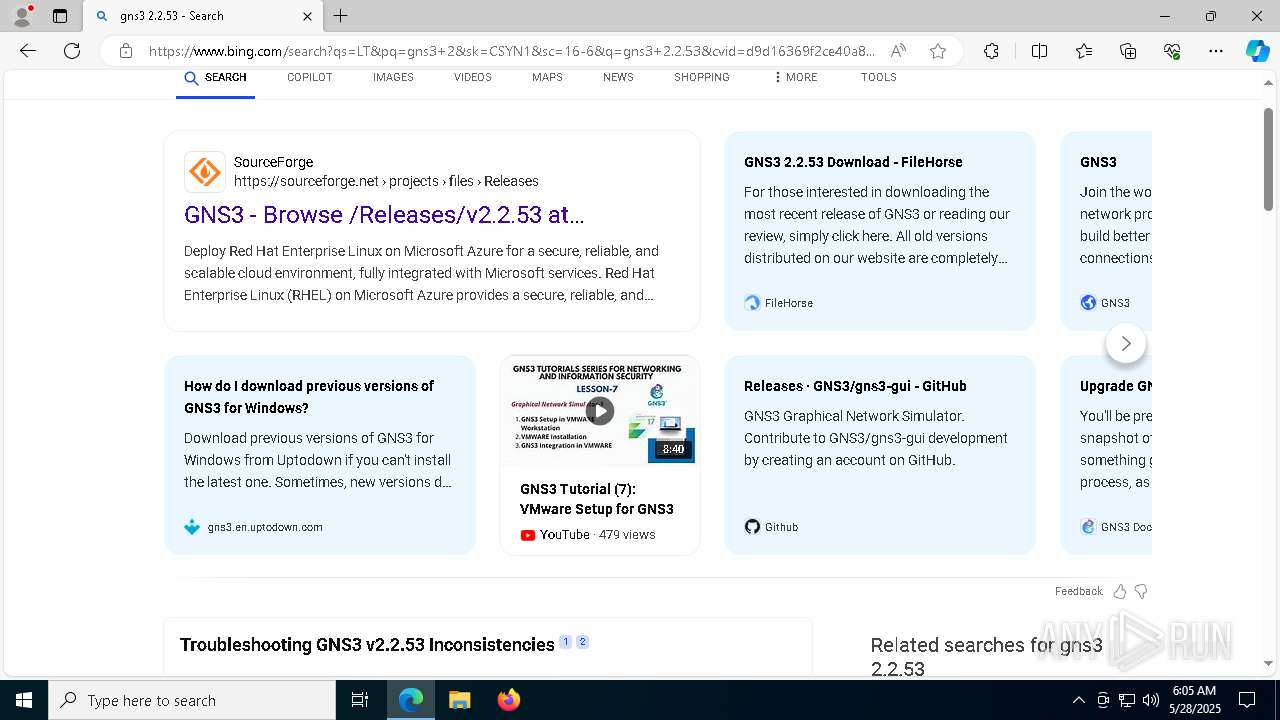
Task: Click the SourceForge site logo icon
Action: coord(205,172)
